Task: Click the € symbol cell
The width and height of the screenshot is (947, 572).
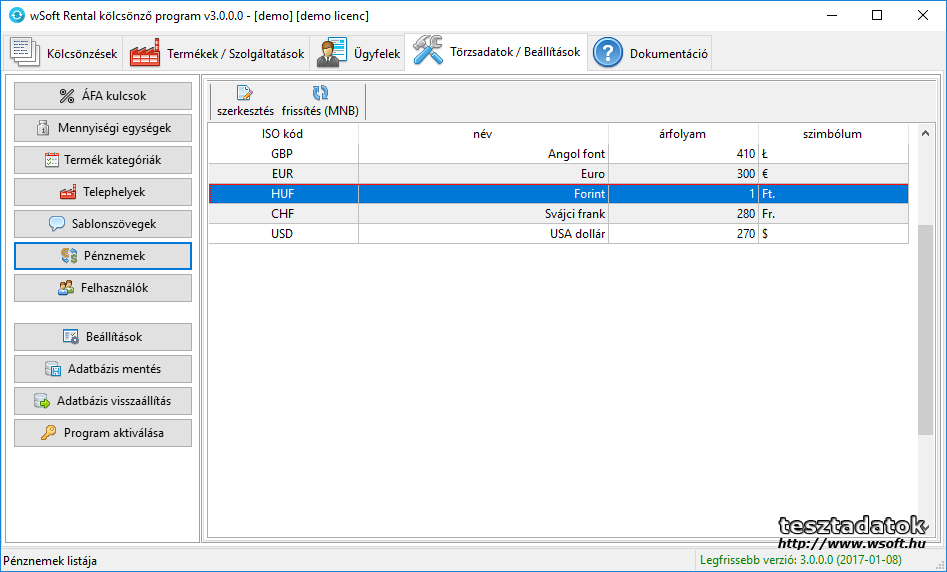Action: [833, 174]
